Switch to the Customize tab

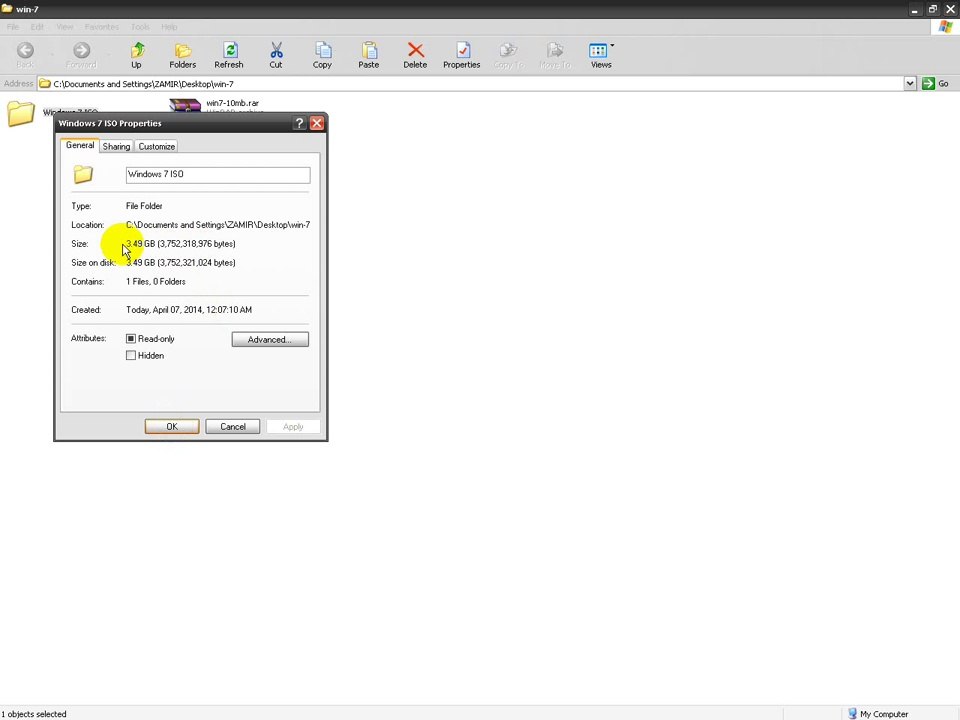click(157, 146)
